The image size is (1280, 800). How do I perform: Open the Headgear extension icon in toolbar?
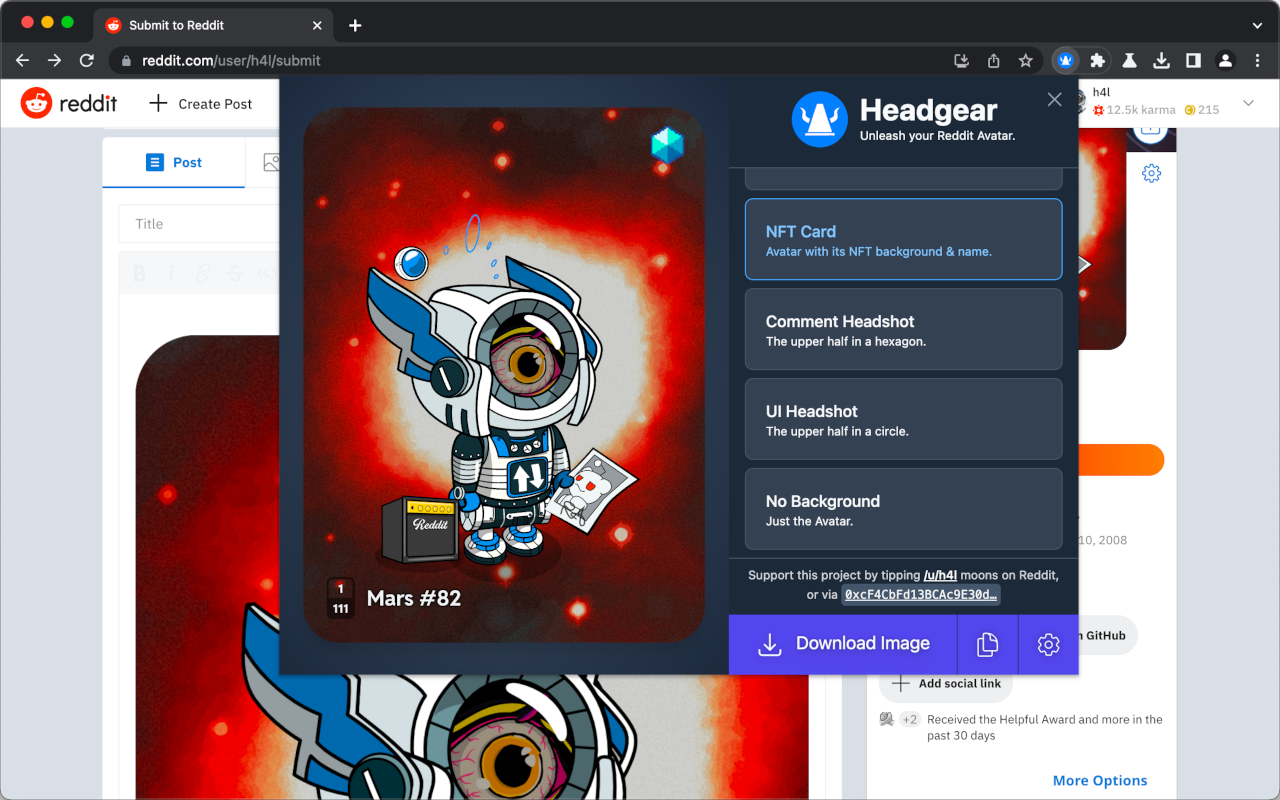1065,60
